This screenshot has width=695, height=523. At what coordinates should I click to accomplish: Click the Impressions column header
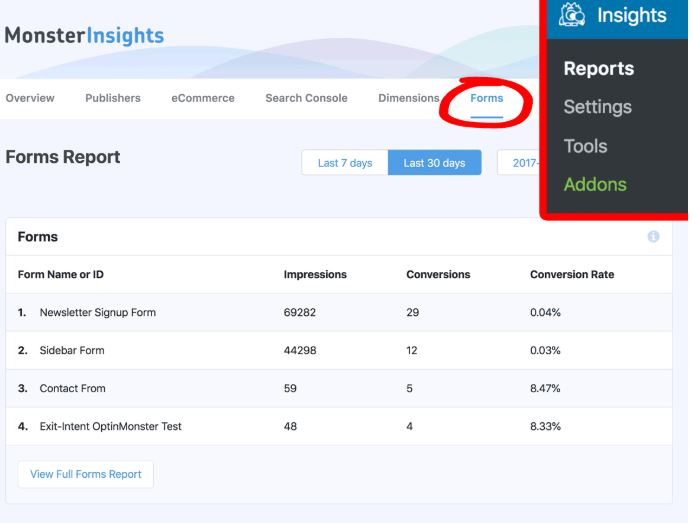coord(315,274)
